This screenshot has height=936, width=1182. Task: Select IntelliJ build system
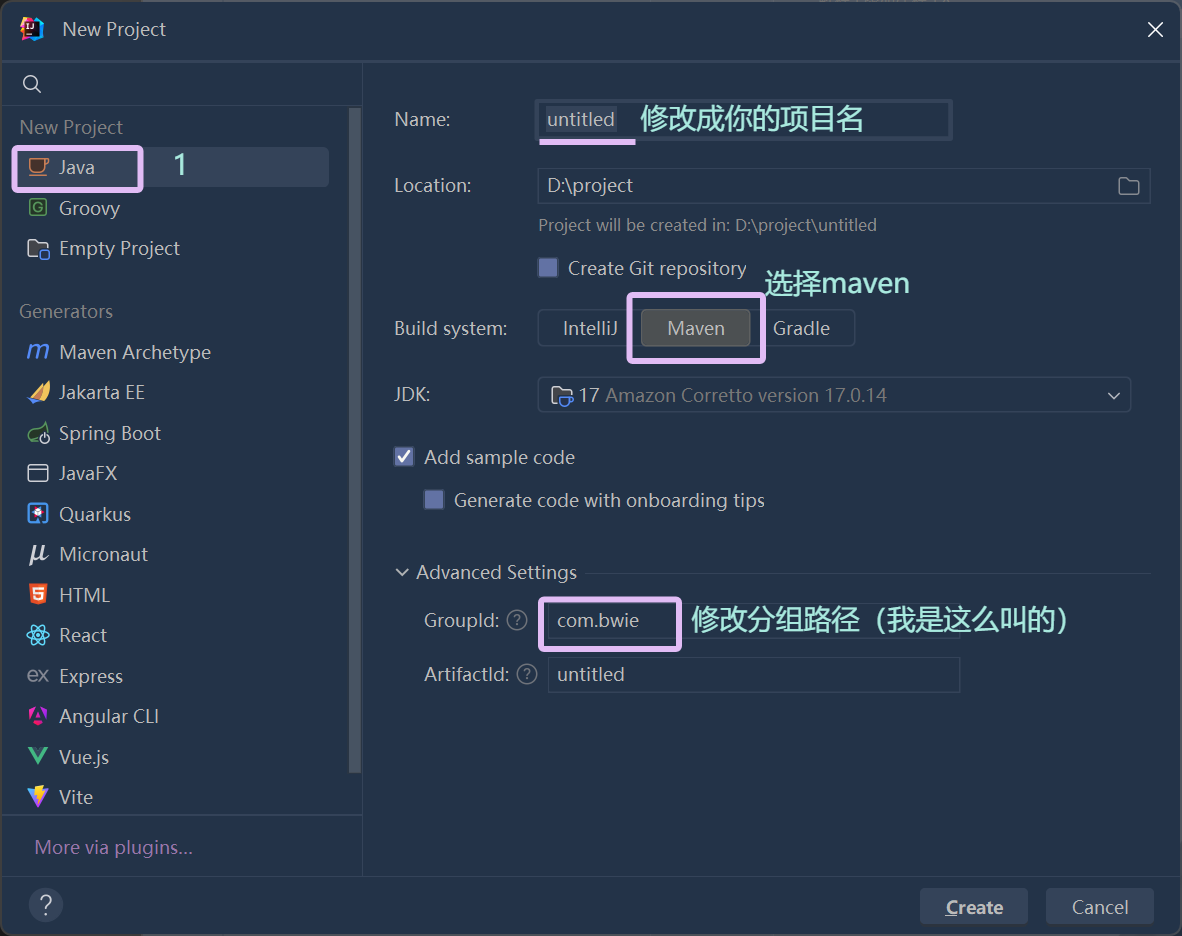pos(589,329)
